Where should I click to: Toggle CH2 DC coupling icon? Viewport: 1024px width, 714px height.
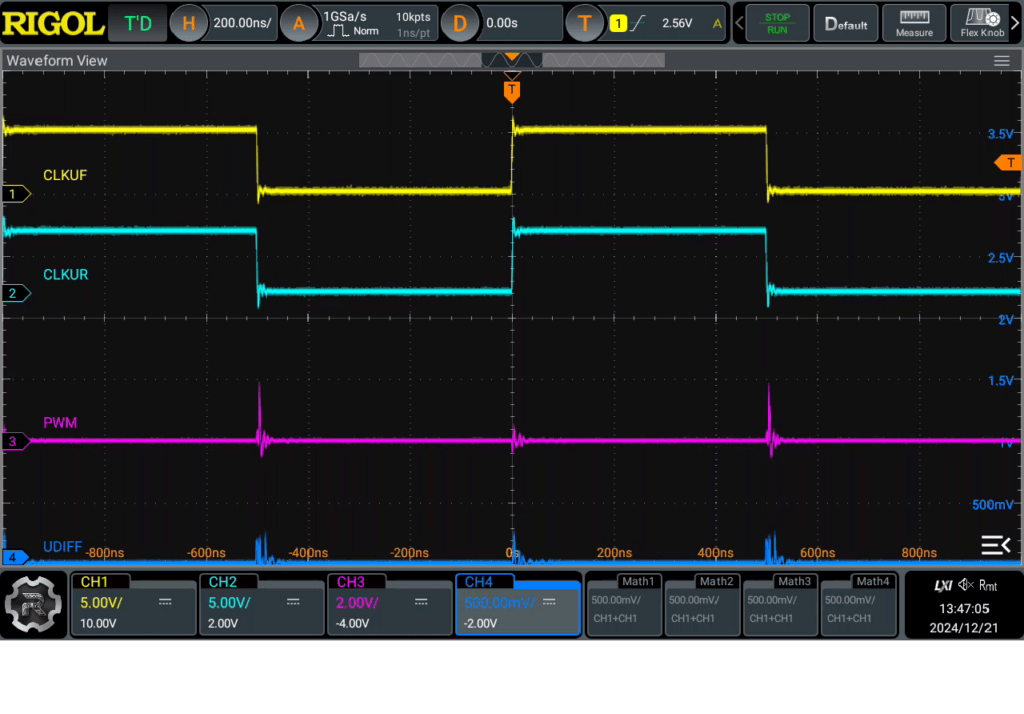[293, 602]
